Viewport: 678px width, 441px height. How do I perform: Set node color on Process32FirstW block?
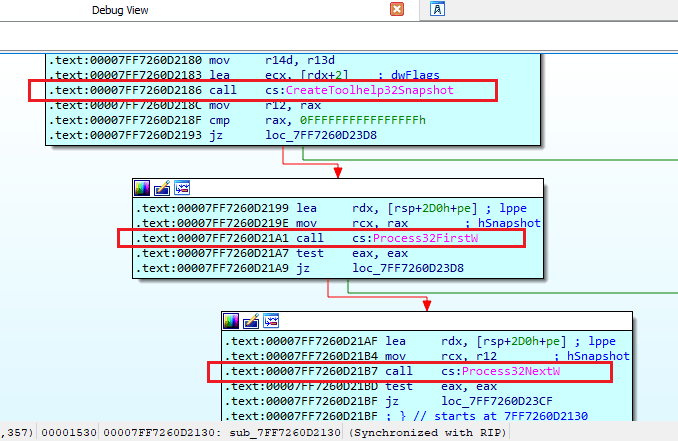(142, 188)
